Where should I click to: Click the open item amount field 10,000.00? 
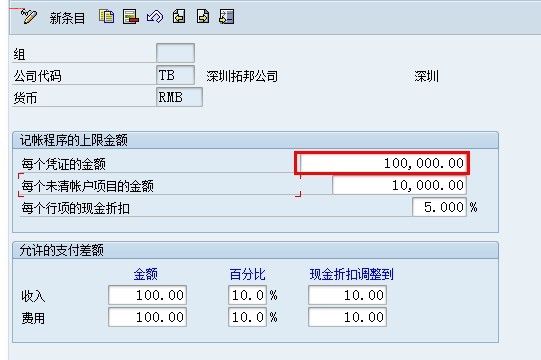click(399, 185)
